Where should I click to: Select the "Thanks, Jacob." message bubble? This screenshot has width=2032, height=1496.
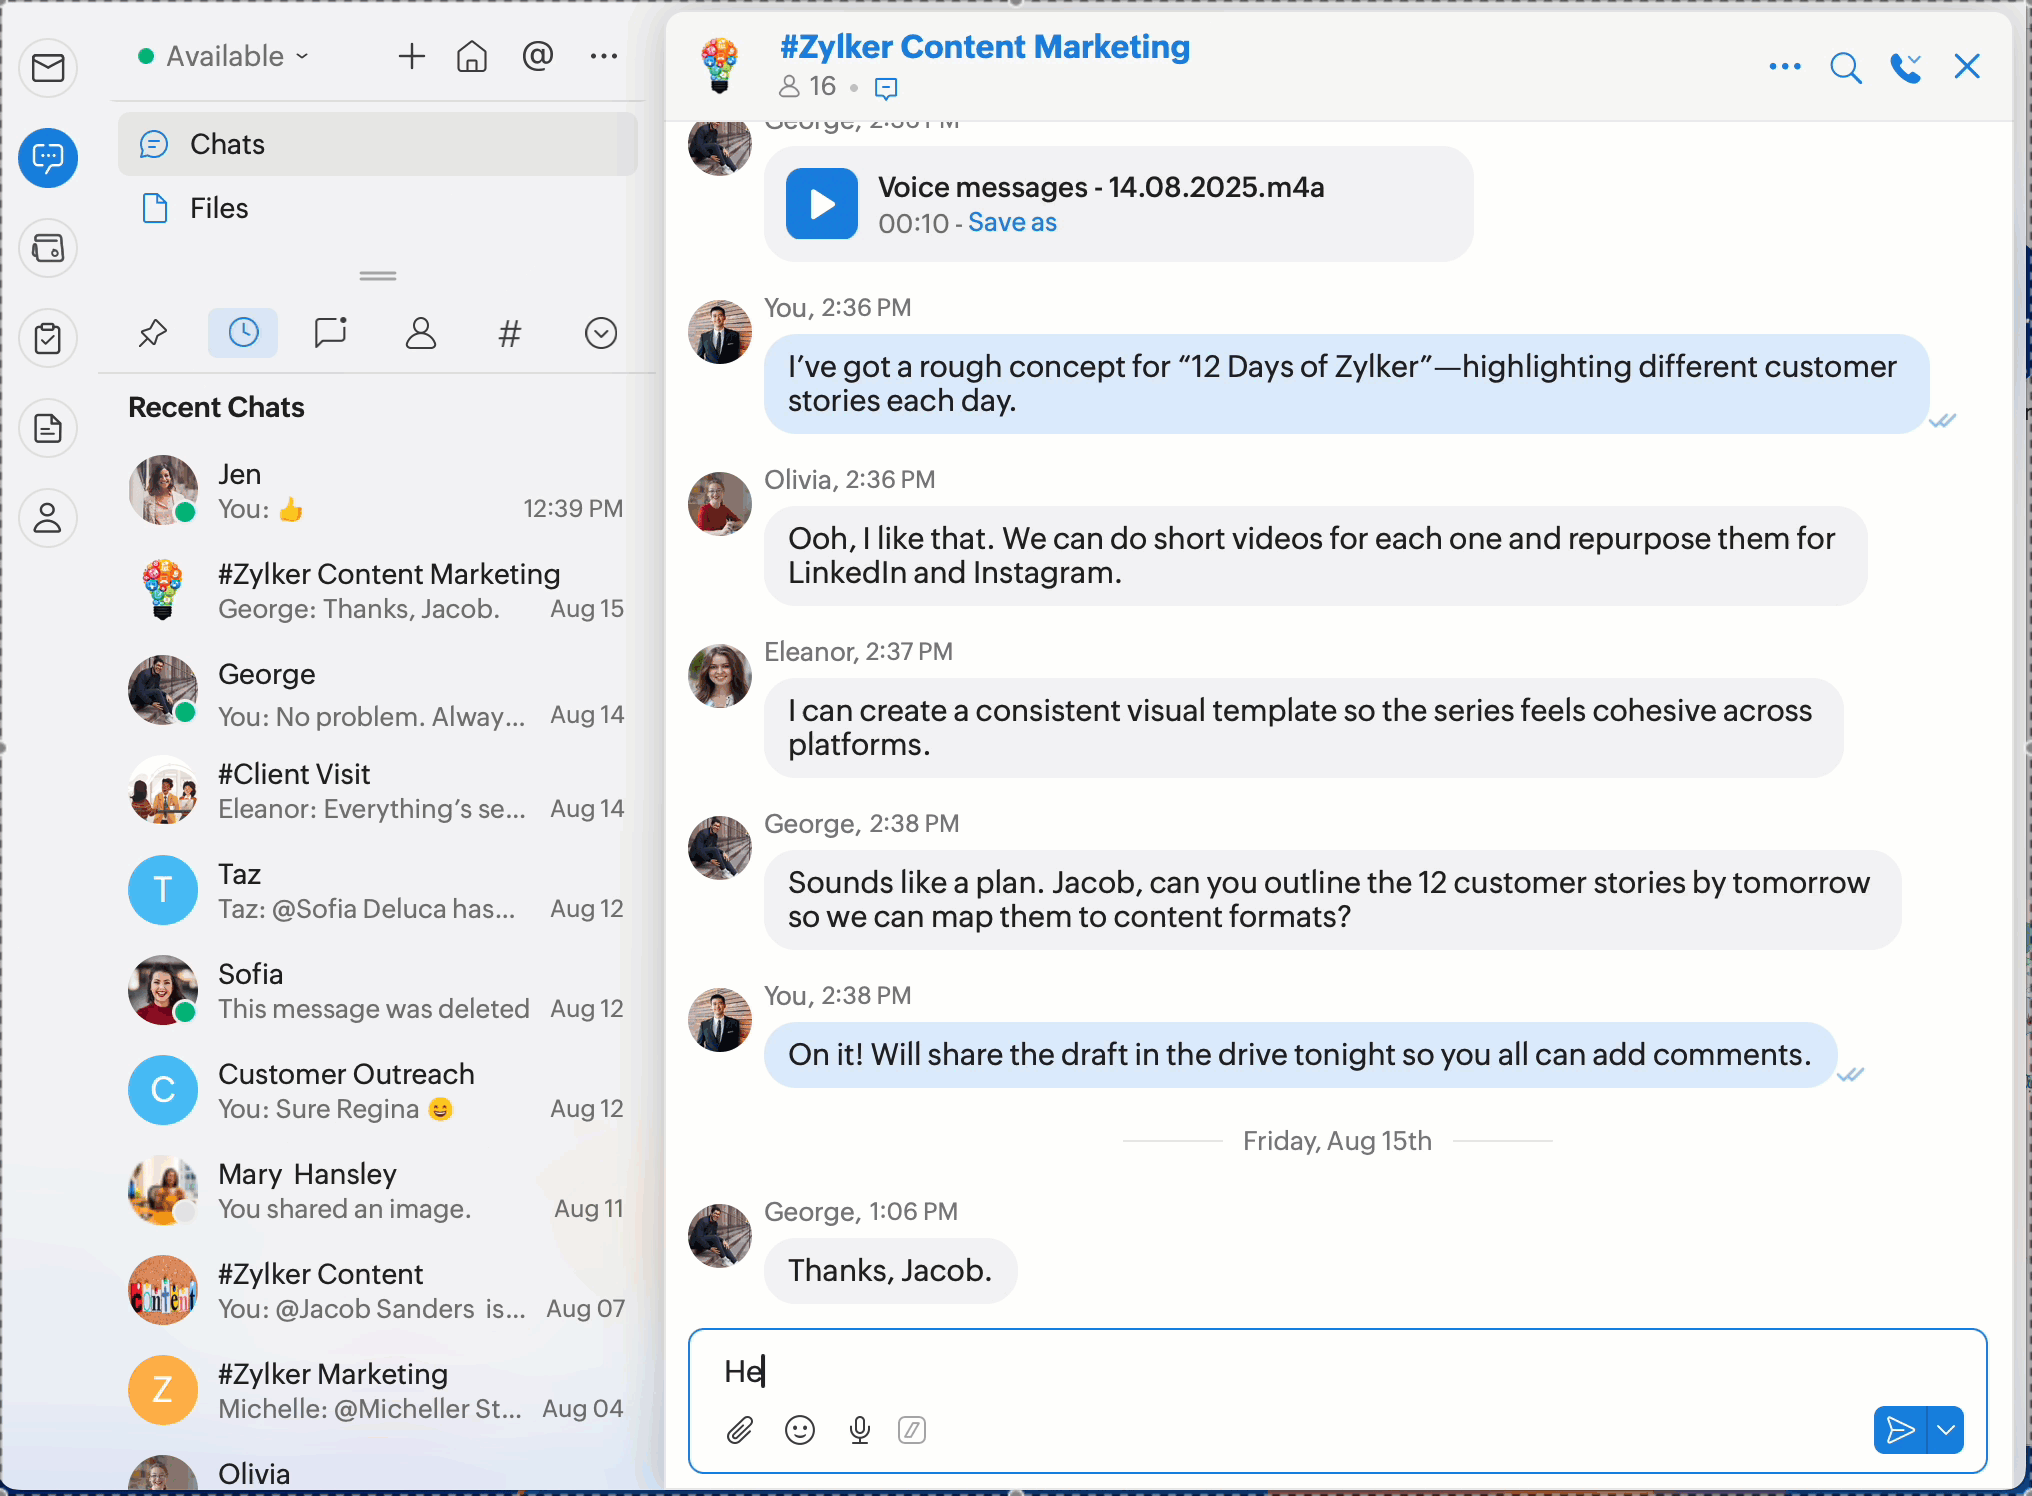890,1271
